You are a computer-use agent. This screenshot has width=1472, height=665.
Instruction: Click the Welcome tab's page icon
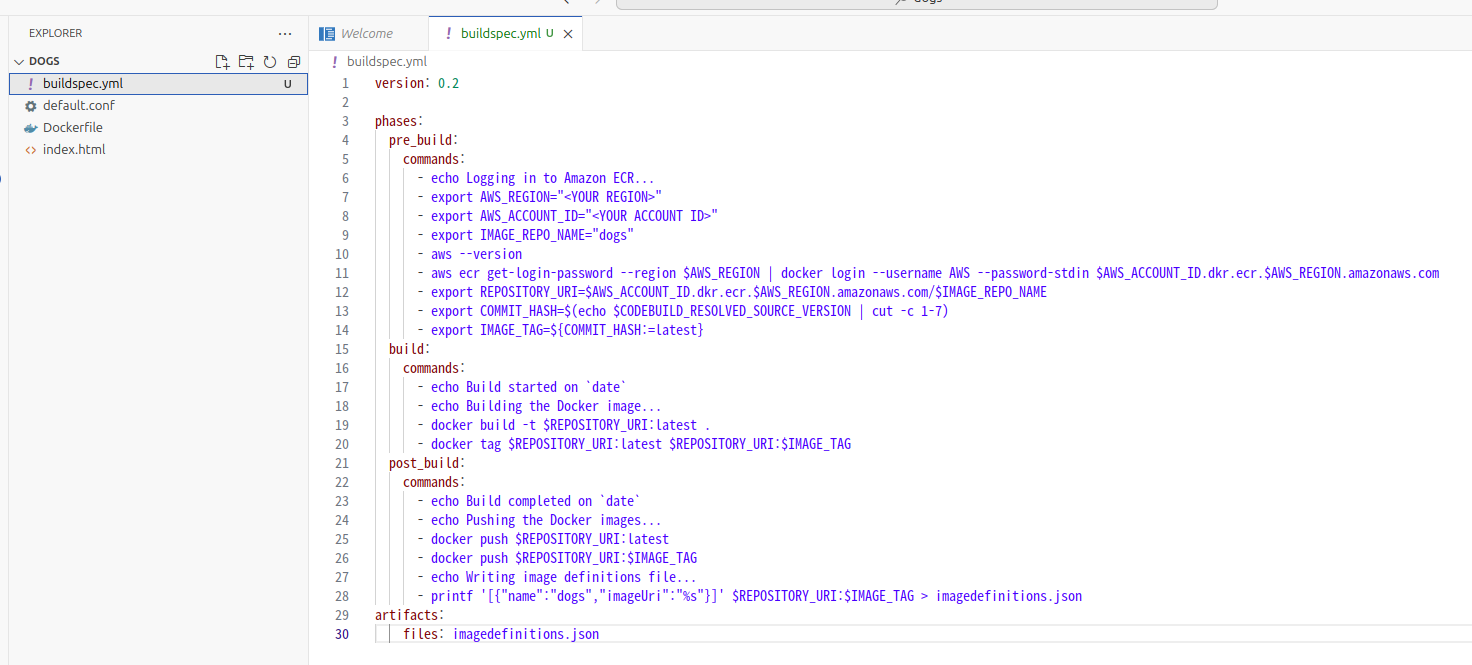click(x=327, y=34)
